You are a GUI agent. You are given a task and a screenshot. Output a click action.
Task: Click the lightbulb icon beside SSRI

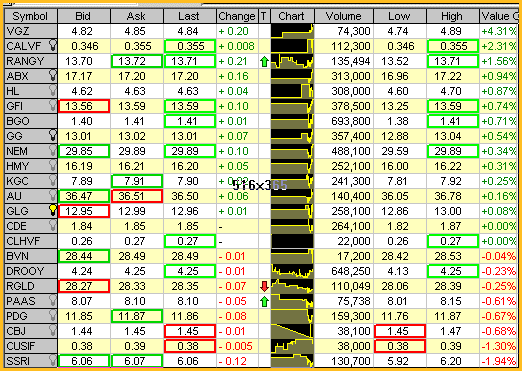click(52, 360)
